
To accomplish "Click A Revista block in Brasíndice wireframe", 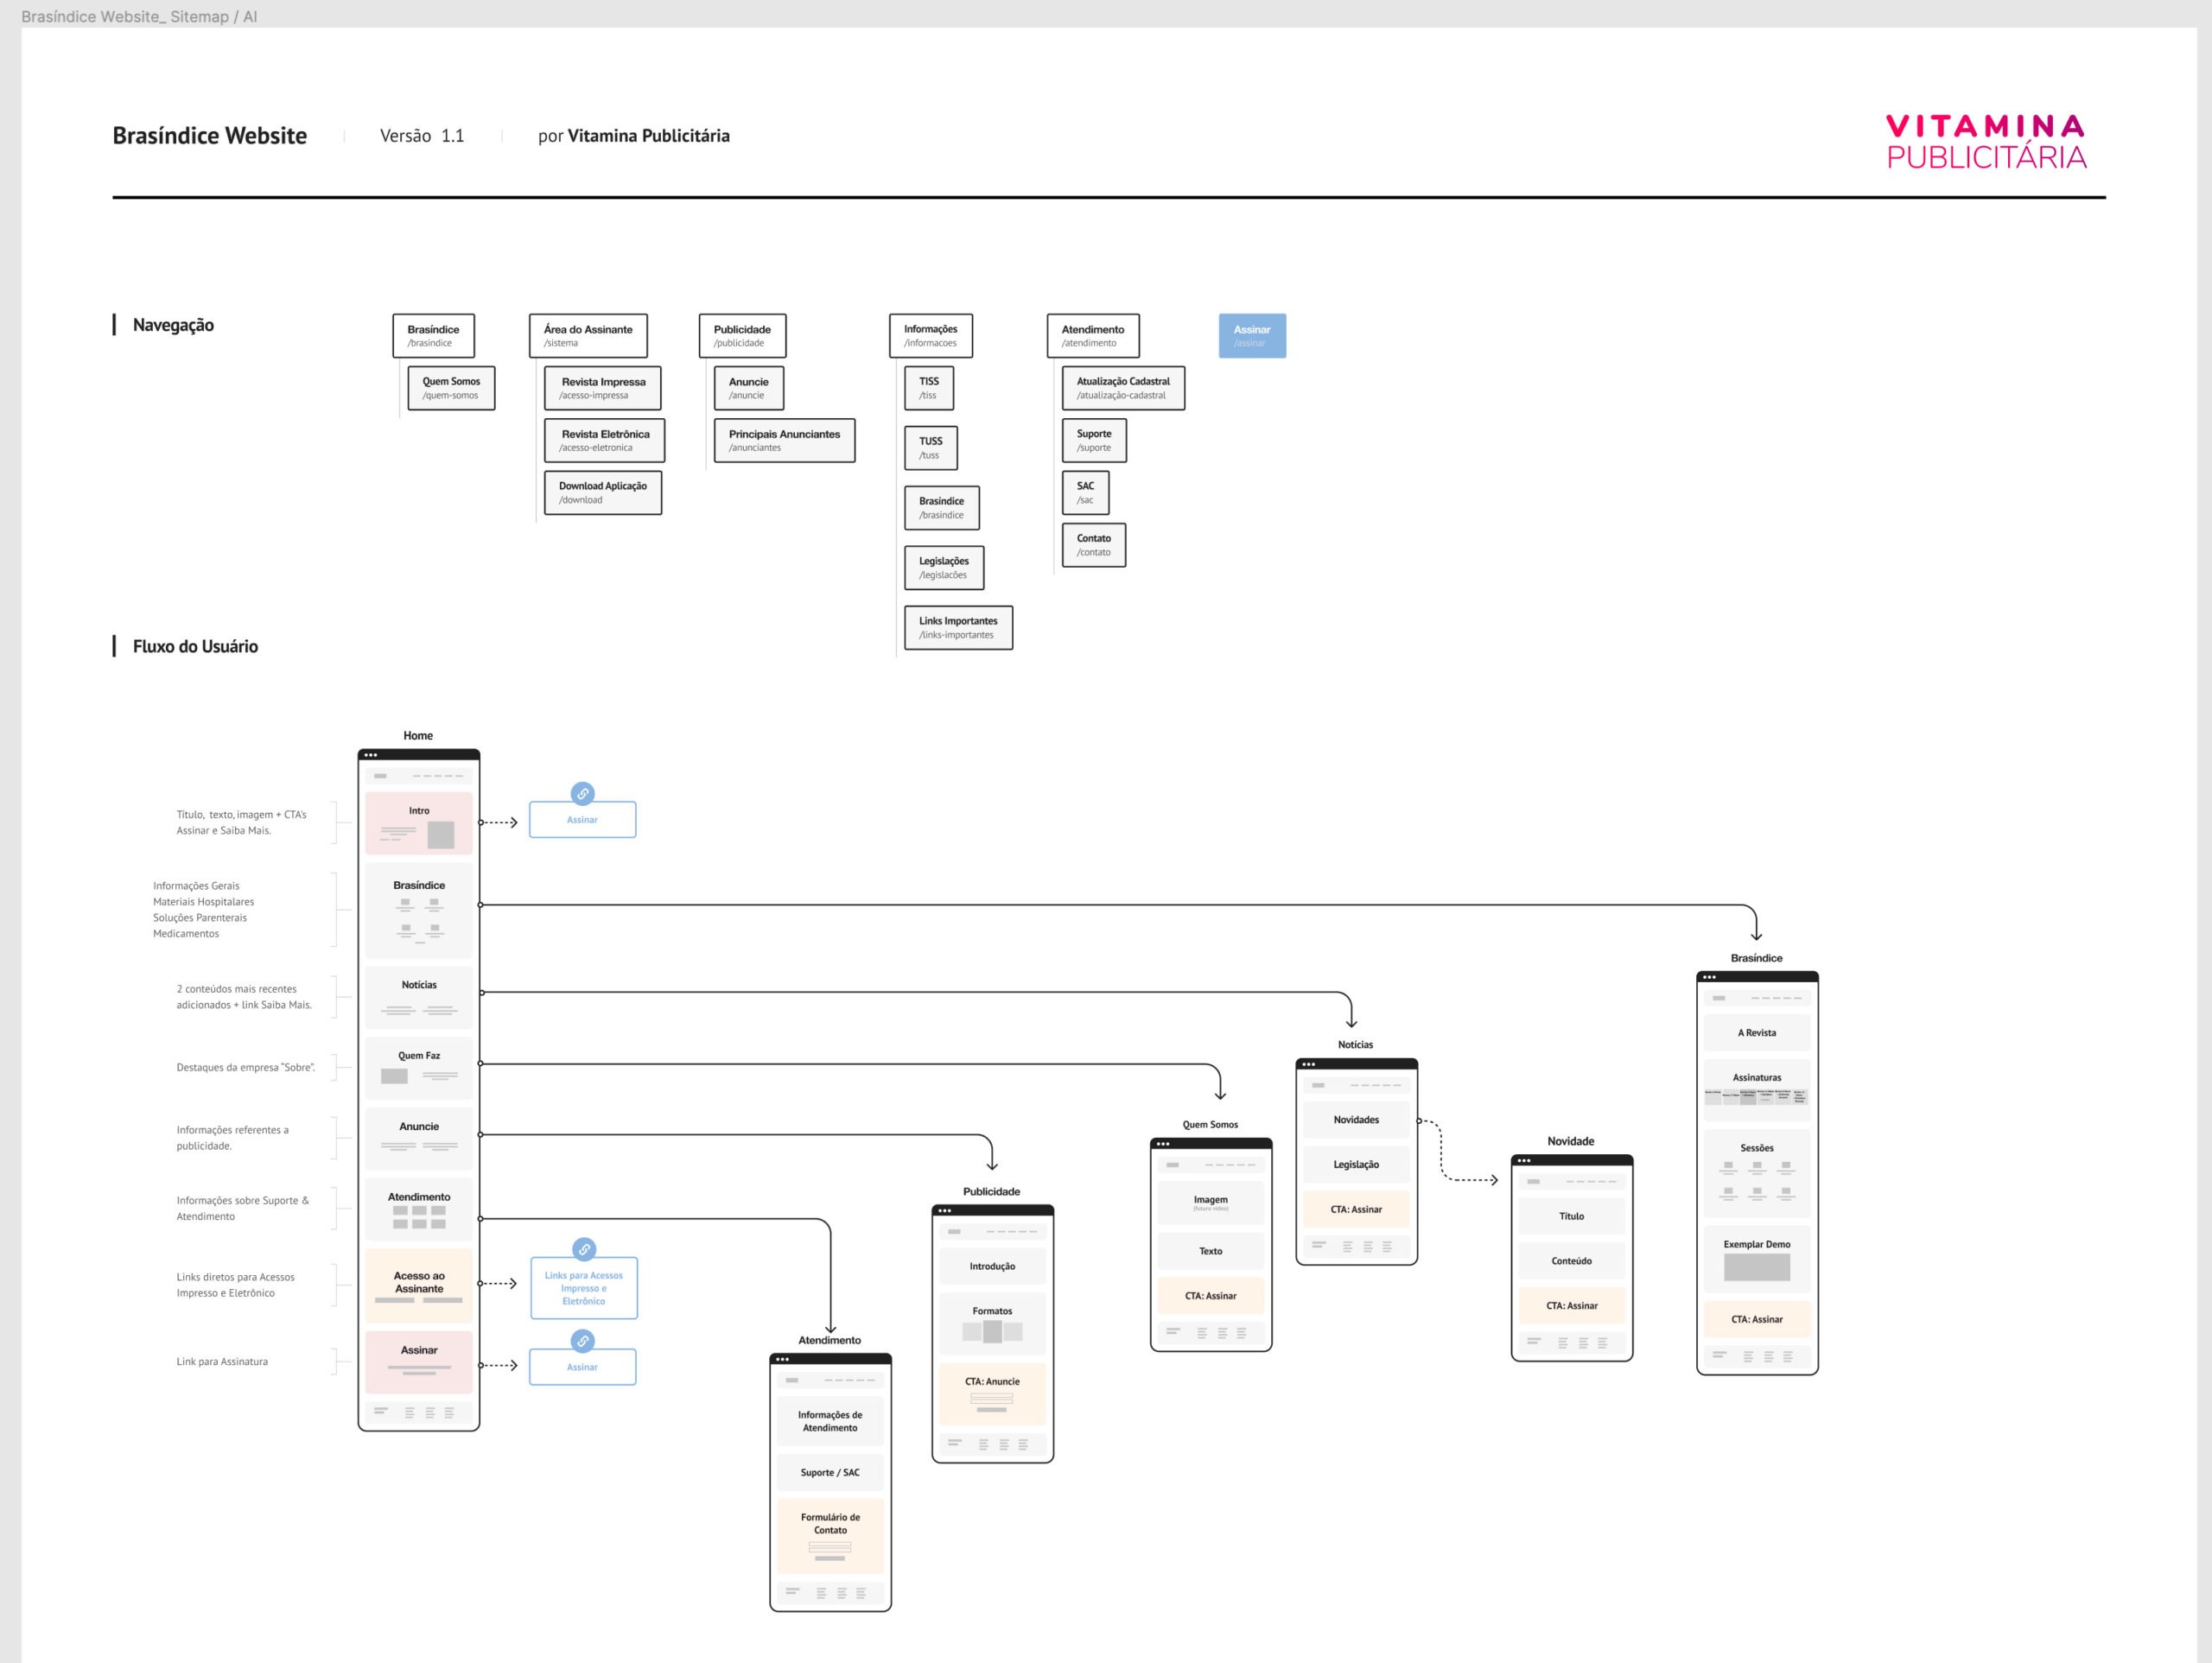I will 1757,1033.
